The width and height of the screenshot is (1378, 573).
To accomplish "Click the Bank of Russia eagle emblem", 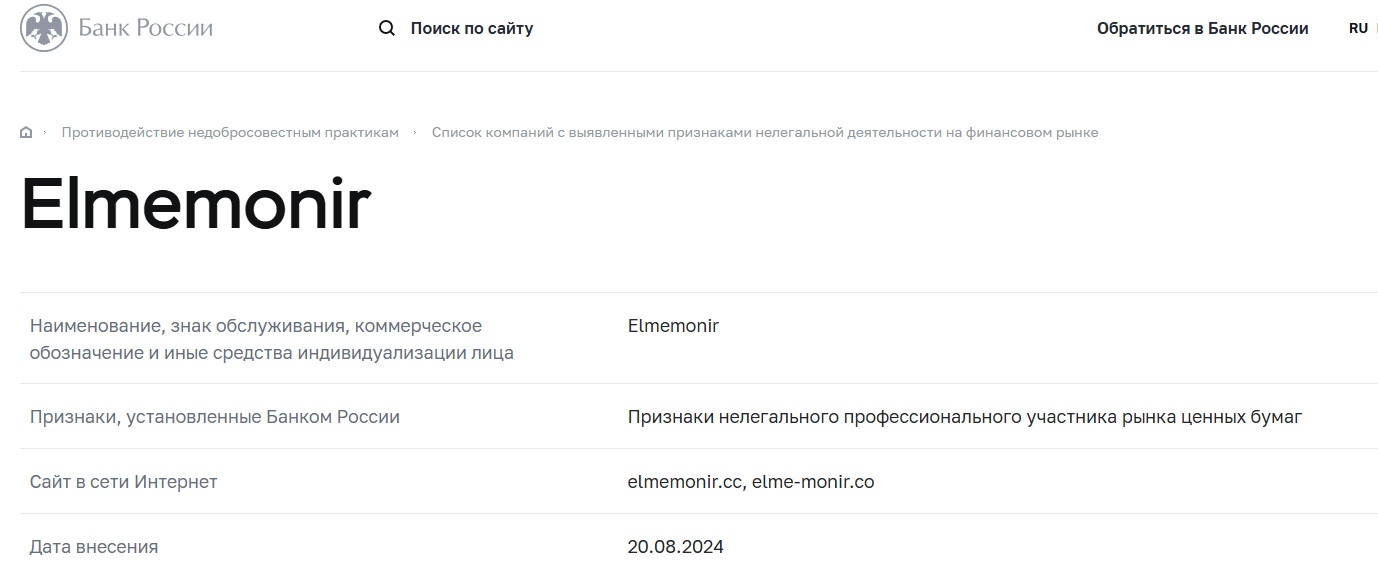I will (44, 28).
